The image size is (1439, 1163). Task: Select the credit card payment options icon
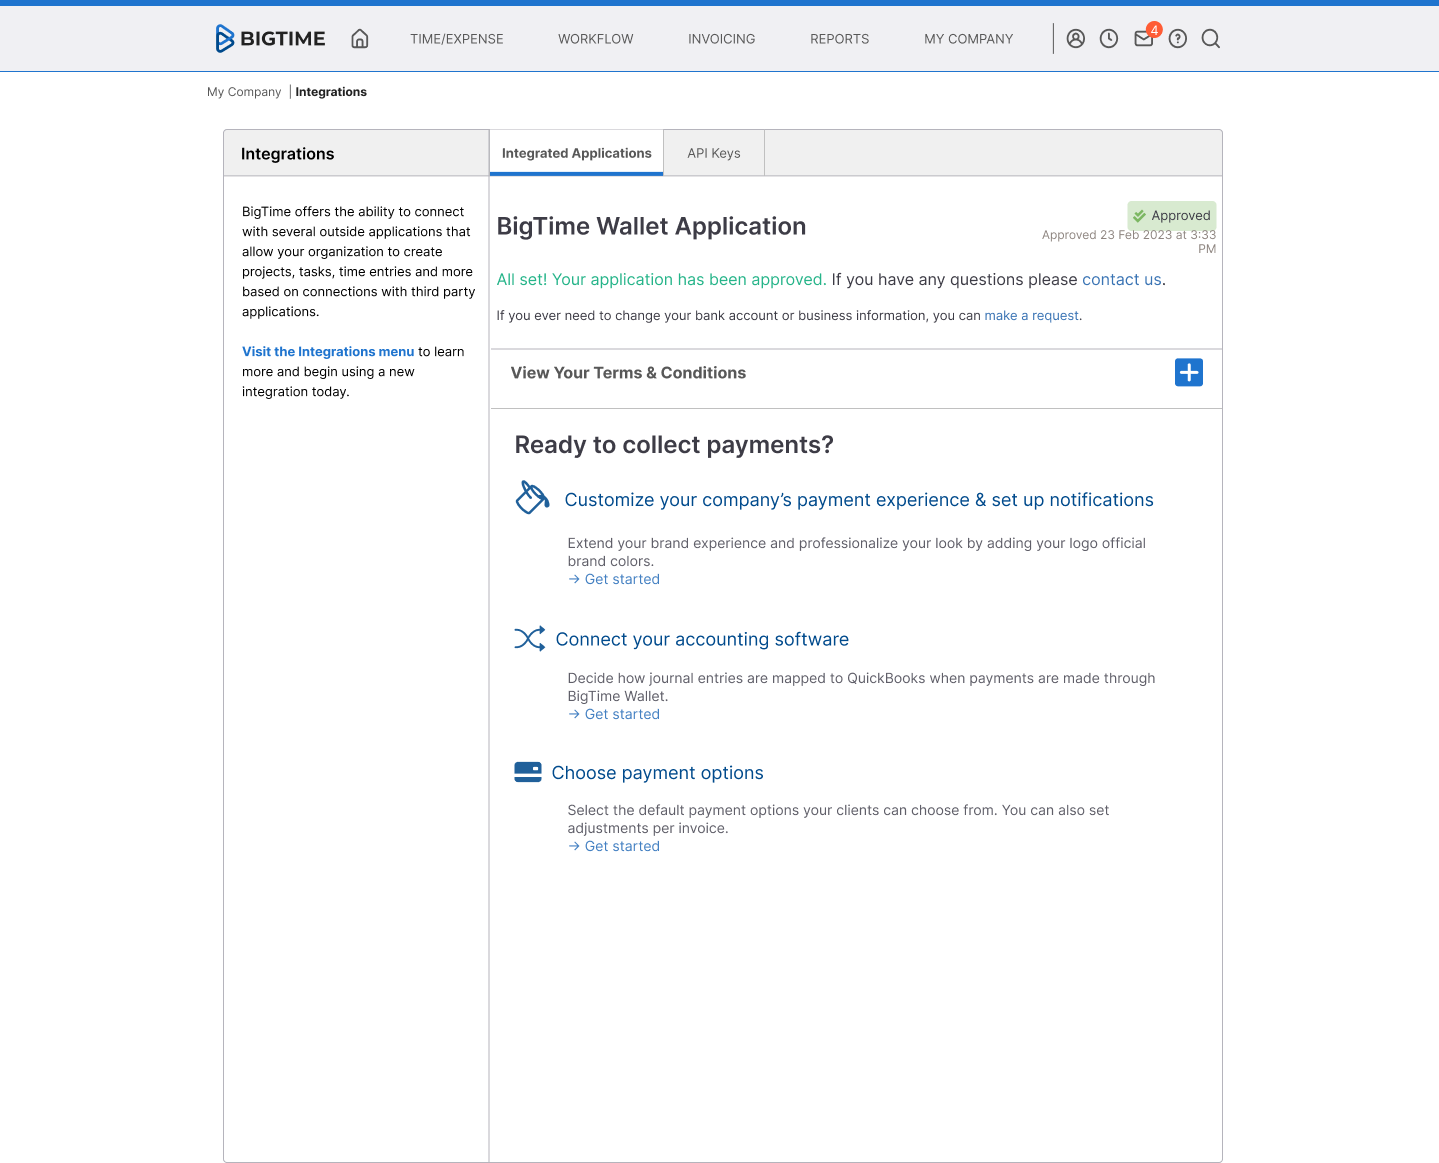tap(527, 771)
